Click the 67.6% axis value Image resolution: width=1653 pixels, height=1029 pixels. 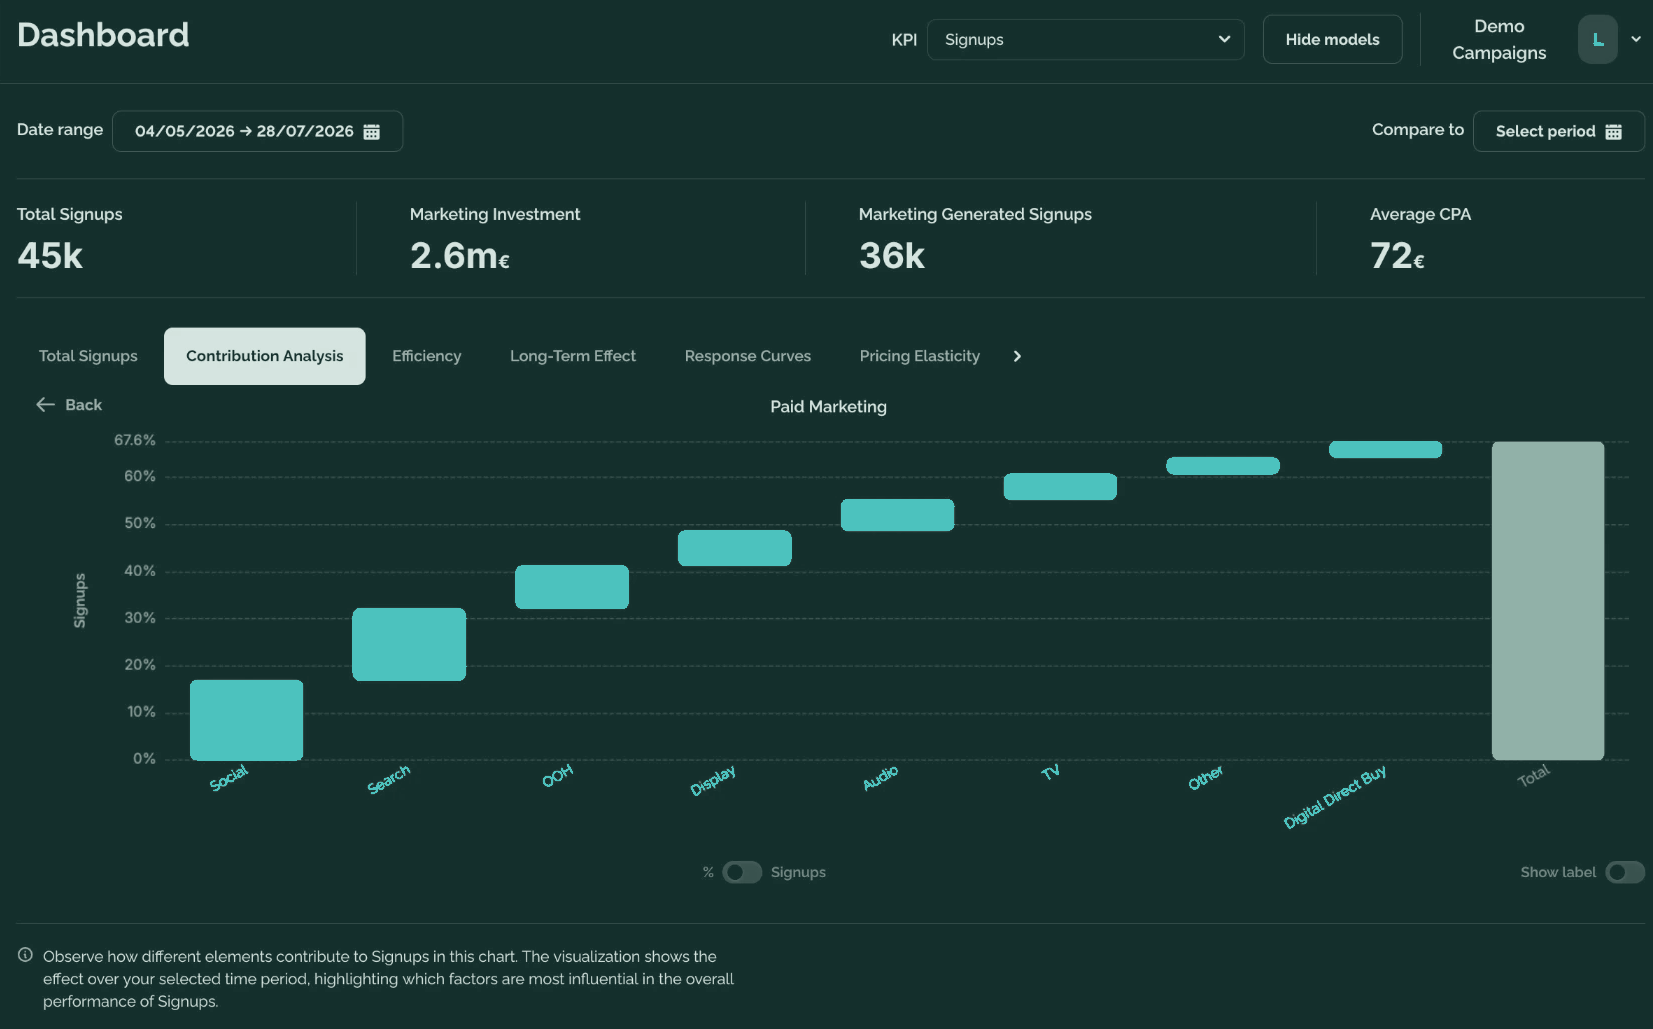tap(135, 440)
